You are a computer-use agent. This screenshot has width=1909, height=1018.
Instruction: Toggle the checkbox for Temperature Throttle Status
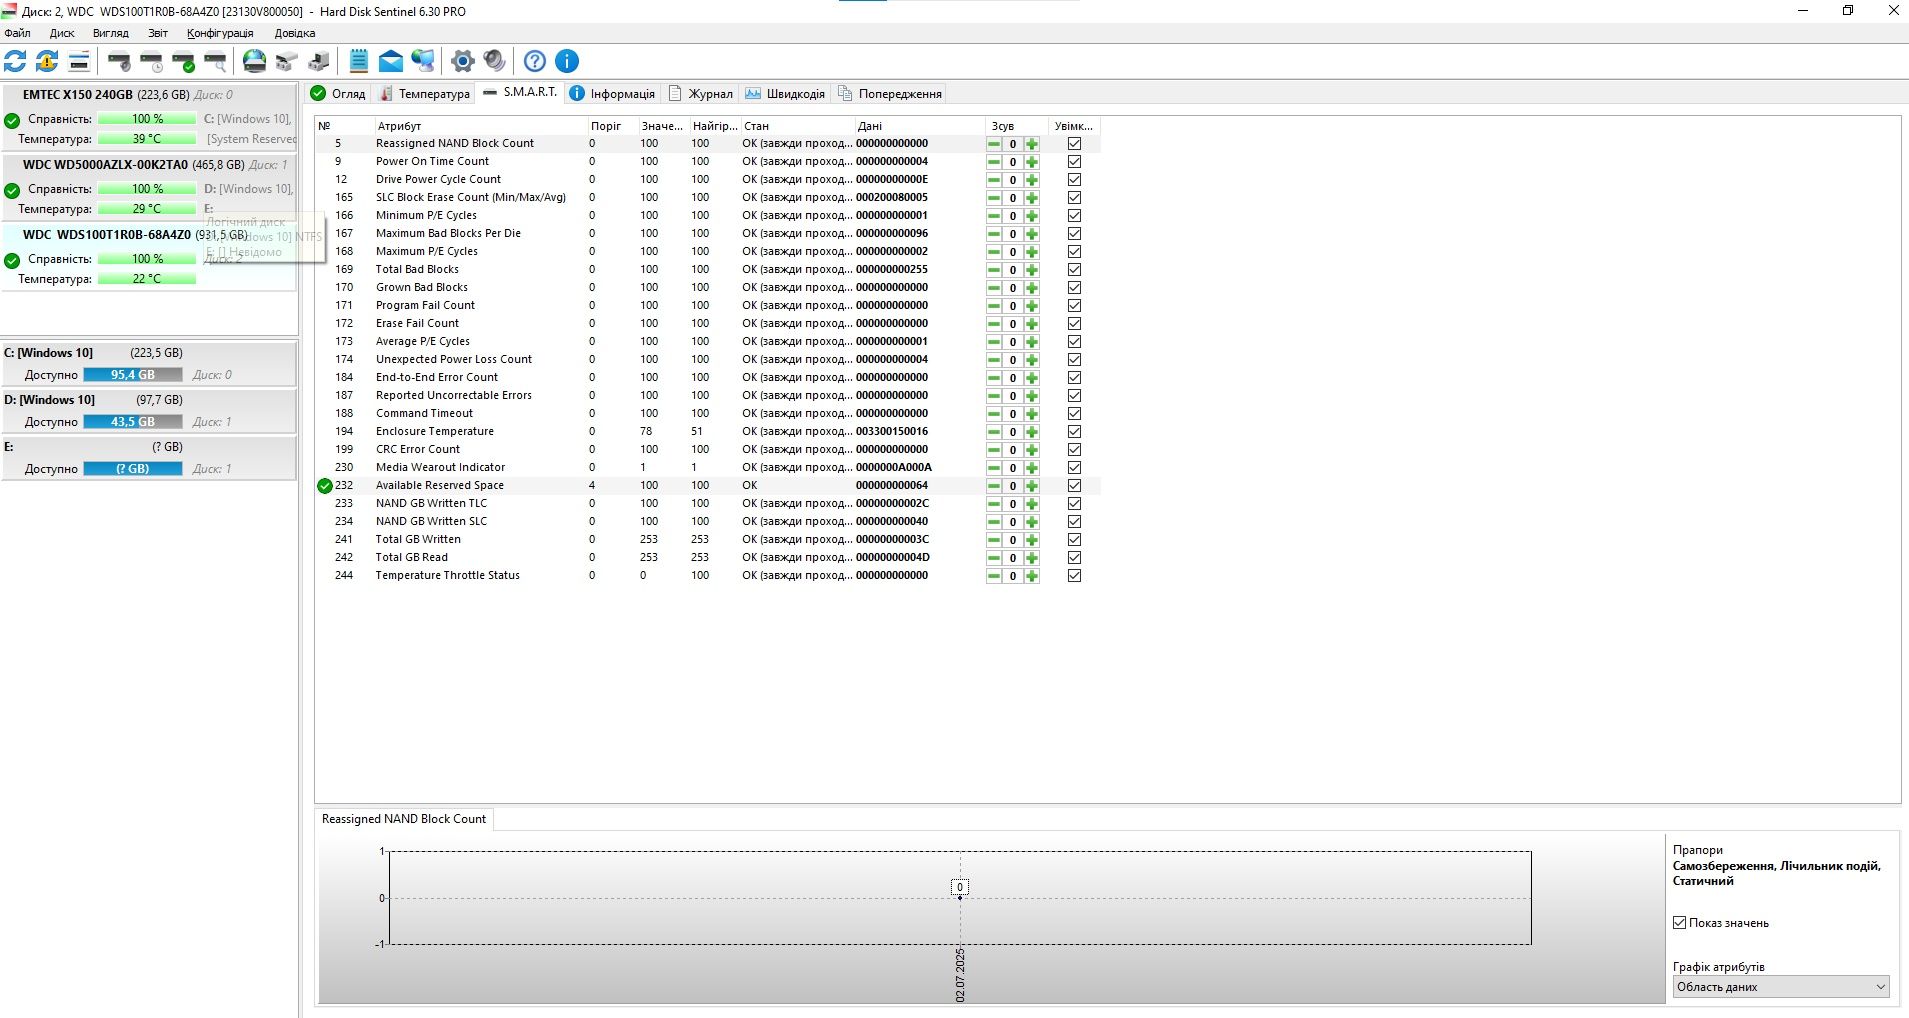tap(1074, 576)
